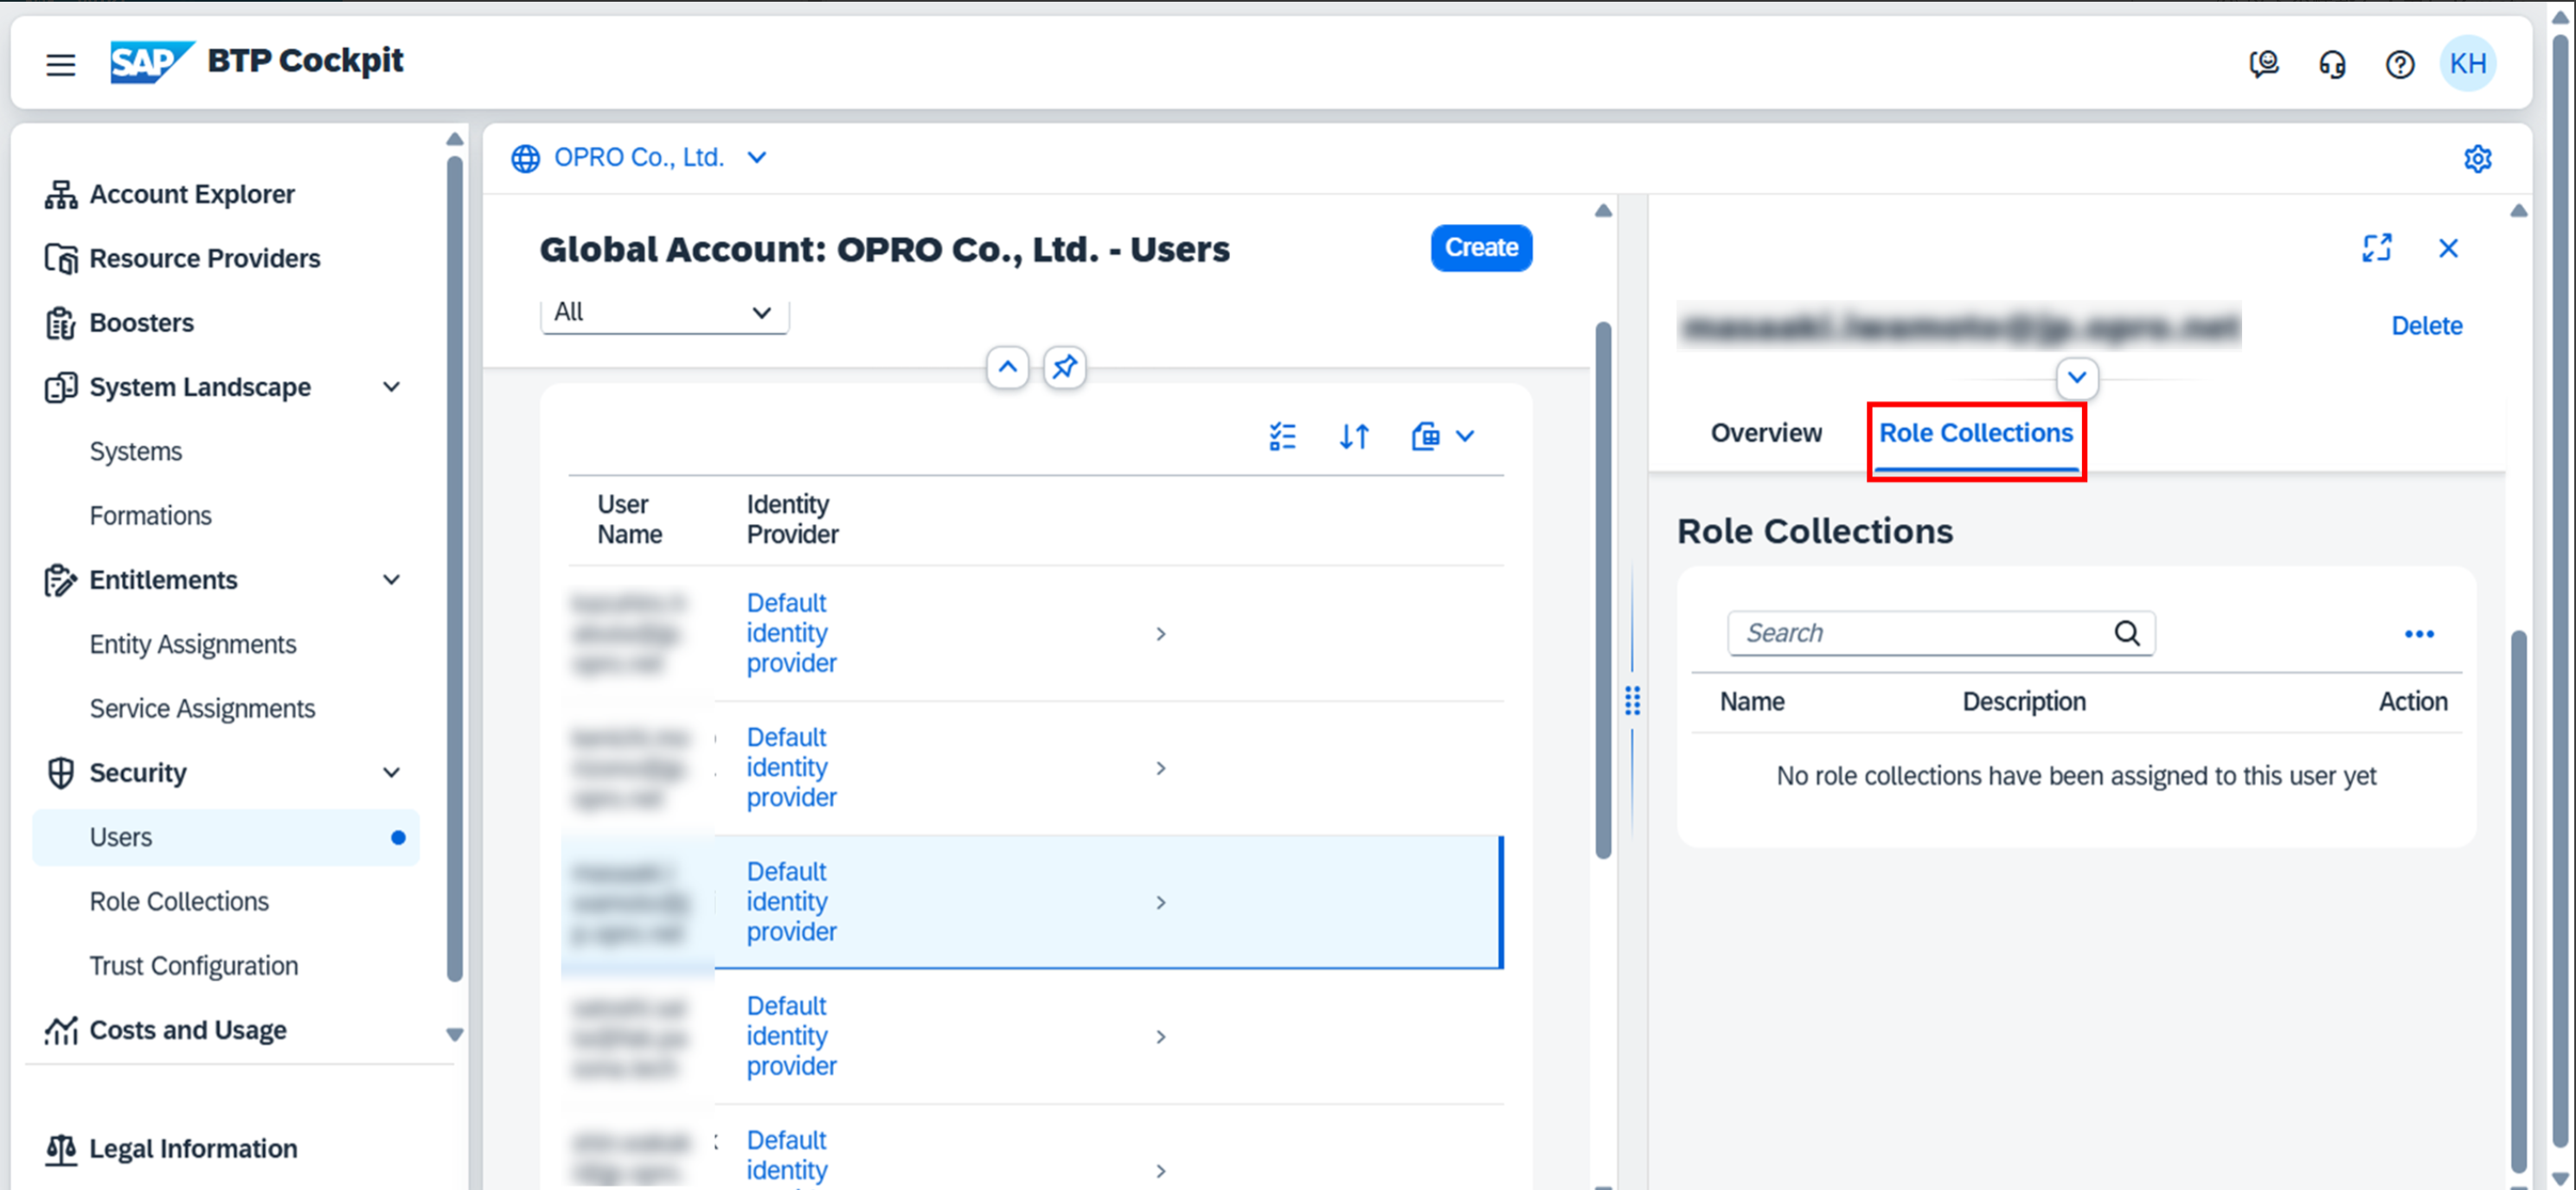Screen dimensions: 2576x1190
Task: Open Role Collections in the sidebar
Action: pyautogui.click(x=179, y=901)
